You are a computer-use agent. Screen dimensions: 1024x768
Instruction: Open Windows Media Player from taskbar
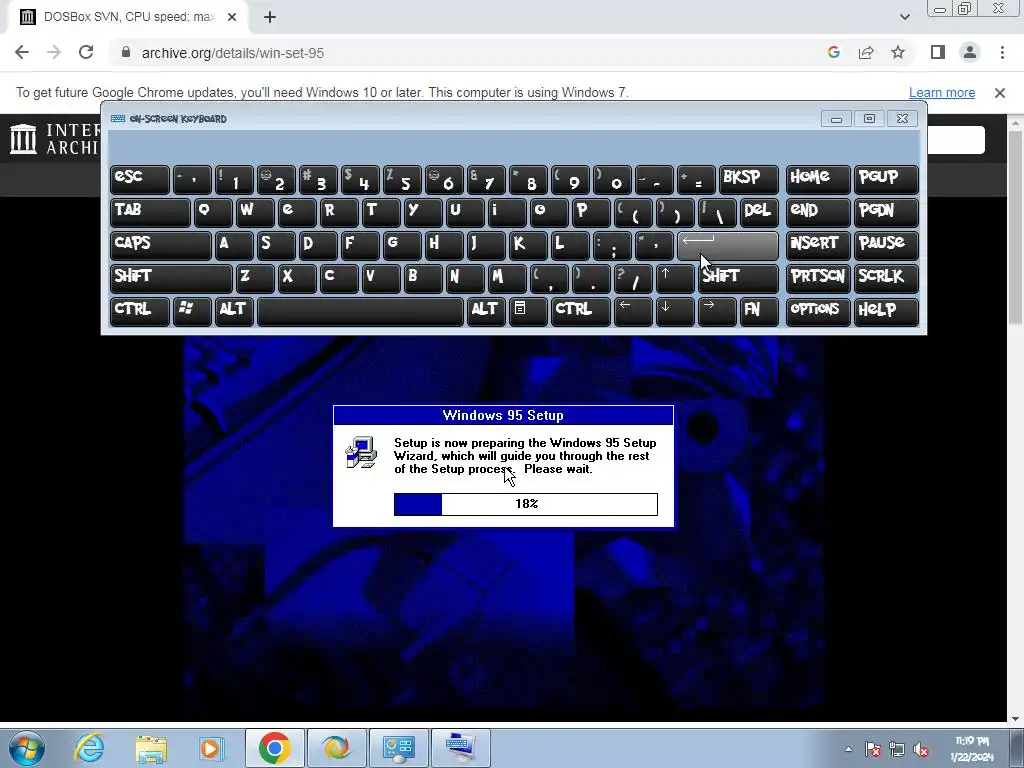click(211, 748)
